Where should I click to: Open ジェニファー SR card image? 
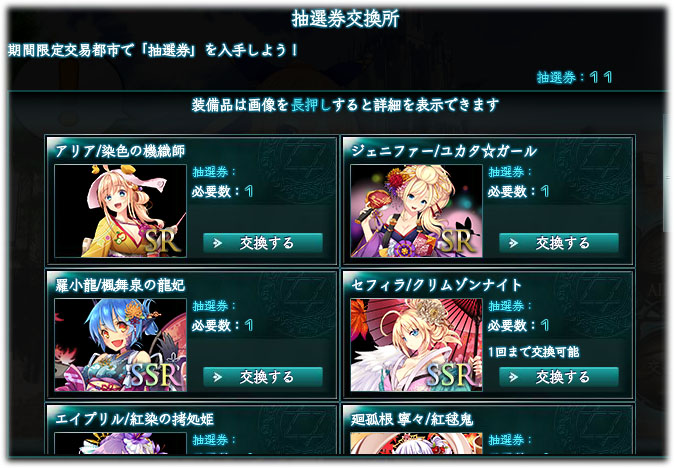[x=416, y=211]
